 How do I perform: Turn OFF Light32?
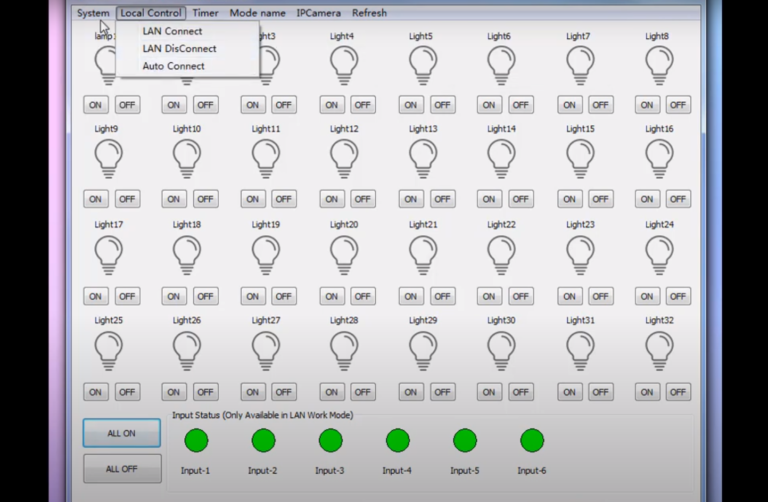pos(678,392)
